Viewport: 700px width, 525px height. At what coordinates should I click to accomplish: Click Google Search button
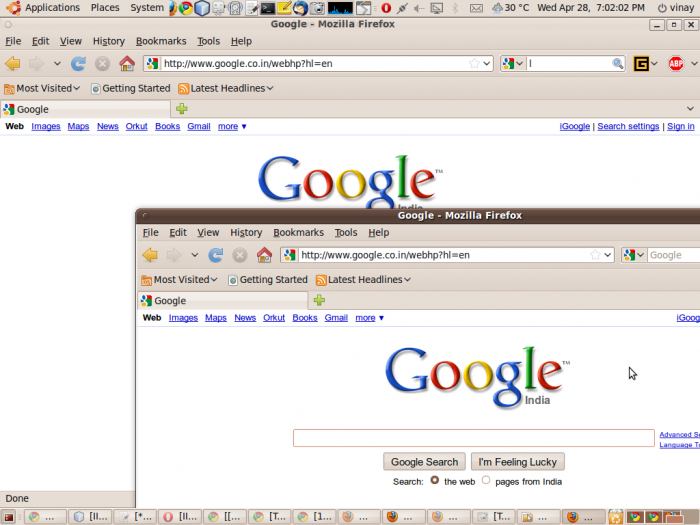coord(425,462)
